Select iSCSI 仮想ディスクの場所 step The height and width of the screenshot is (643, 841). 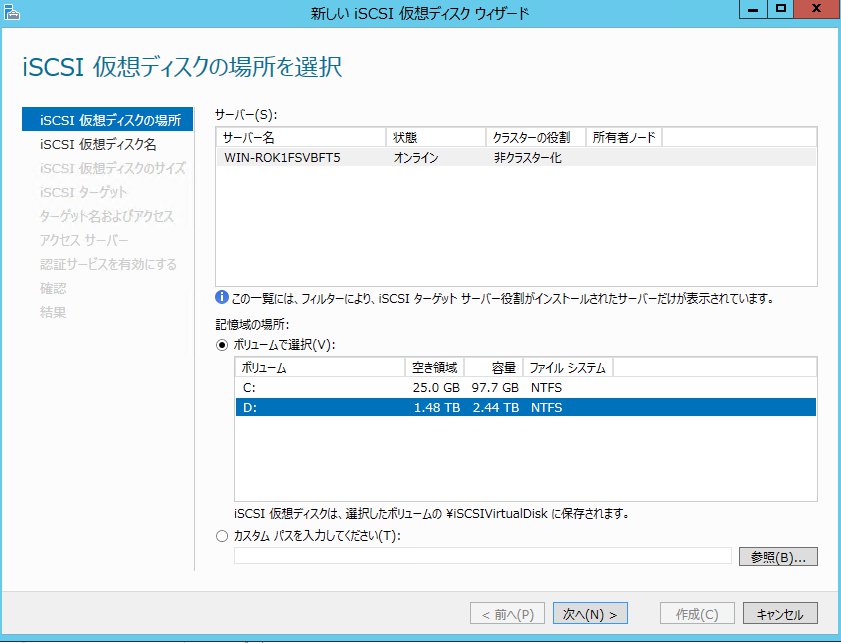tap(110, 120)
